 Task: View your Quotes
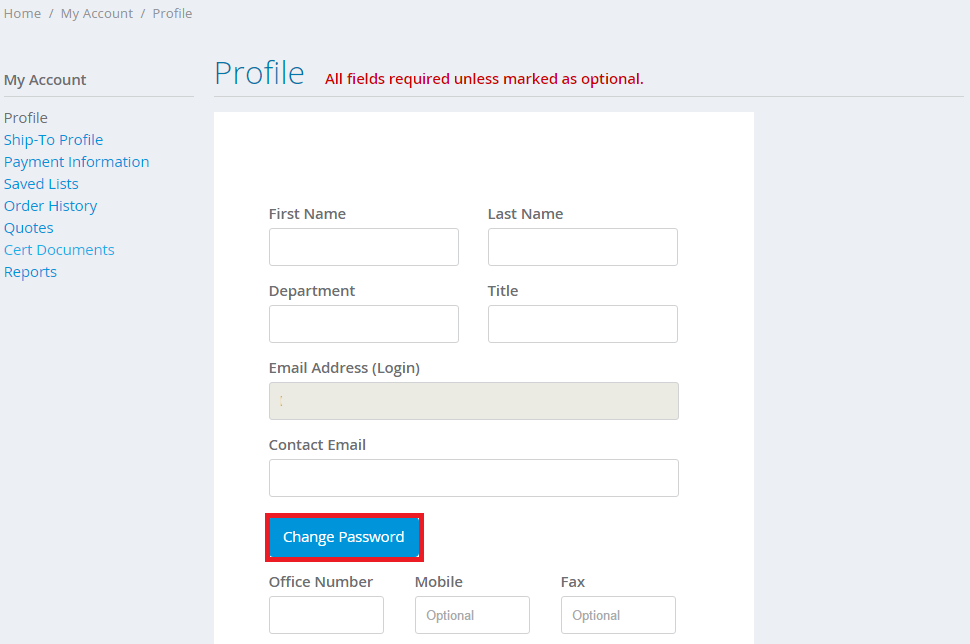click(x=28, y=227)
